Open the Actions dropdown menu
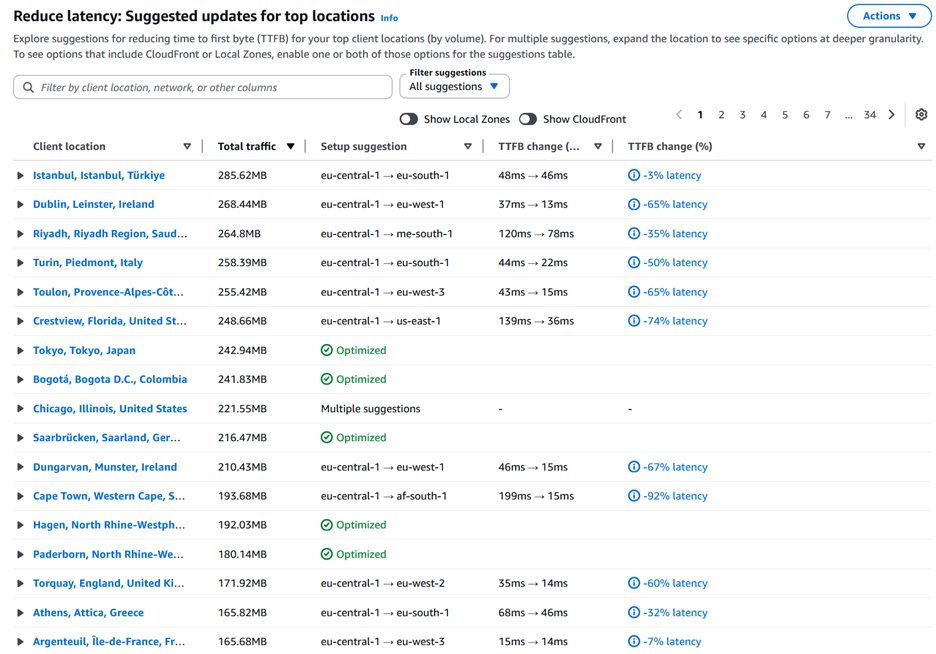 888,16
